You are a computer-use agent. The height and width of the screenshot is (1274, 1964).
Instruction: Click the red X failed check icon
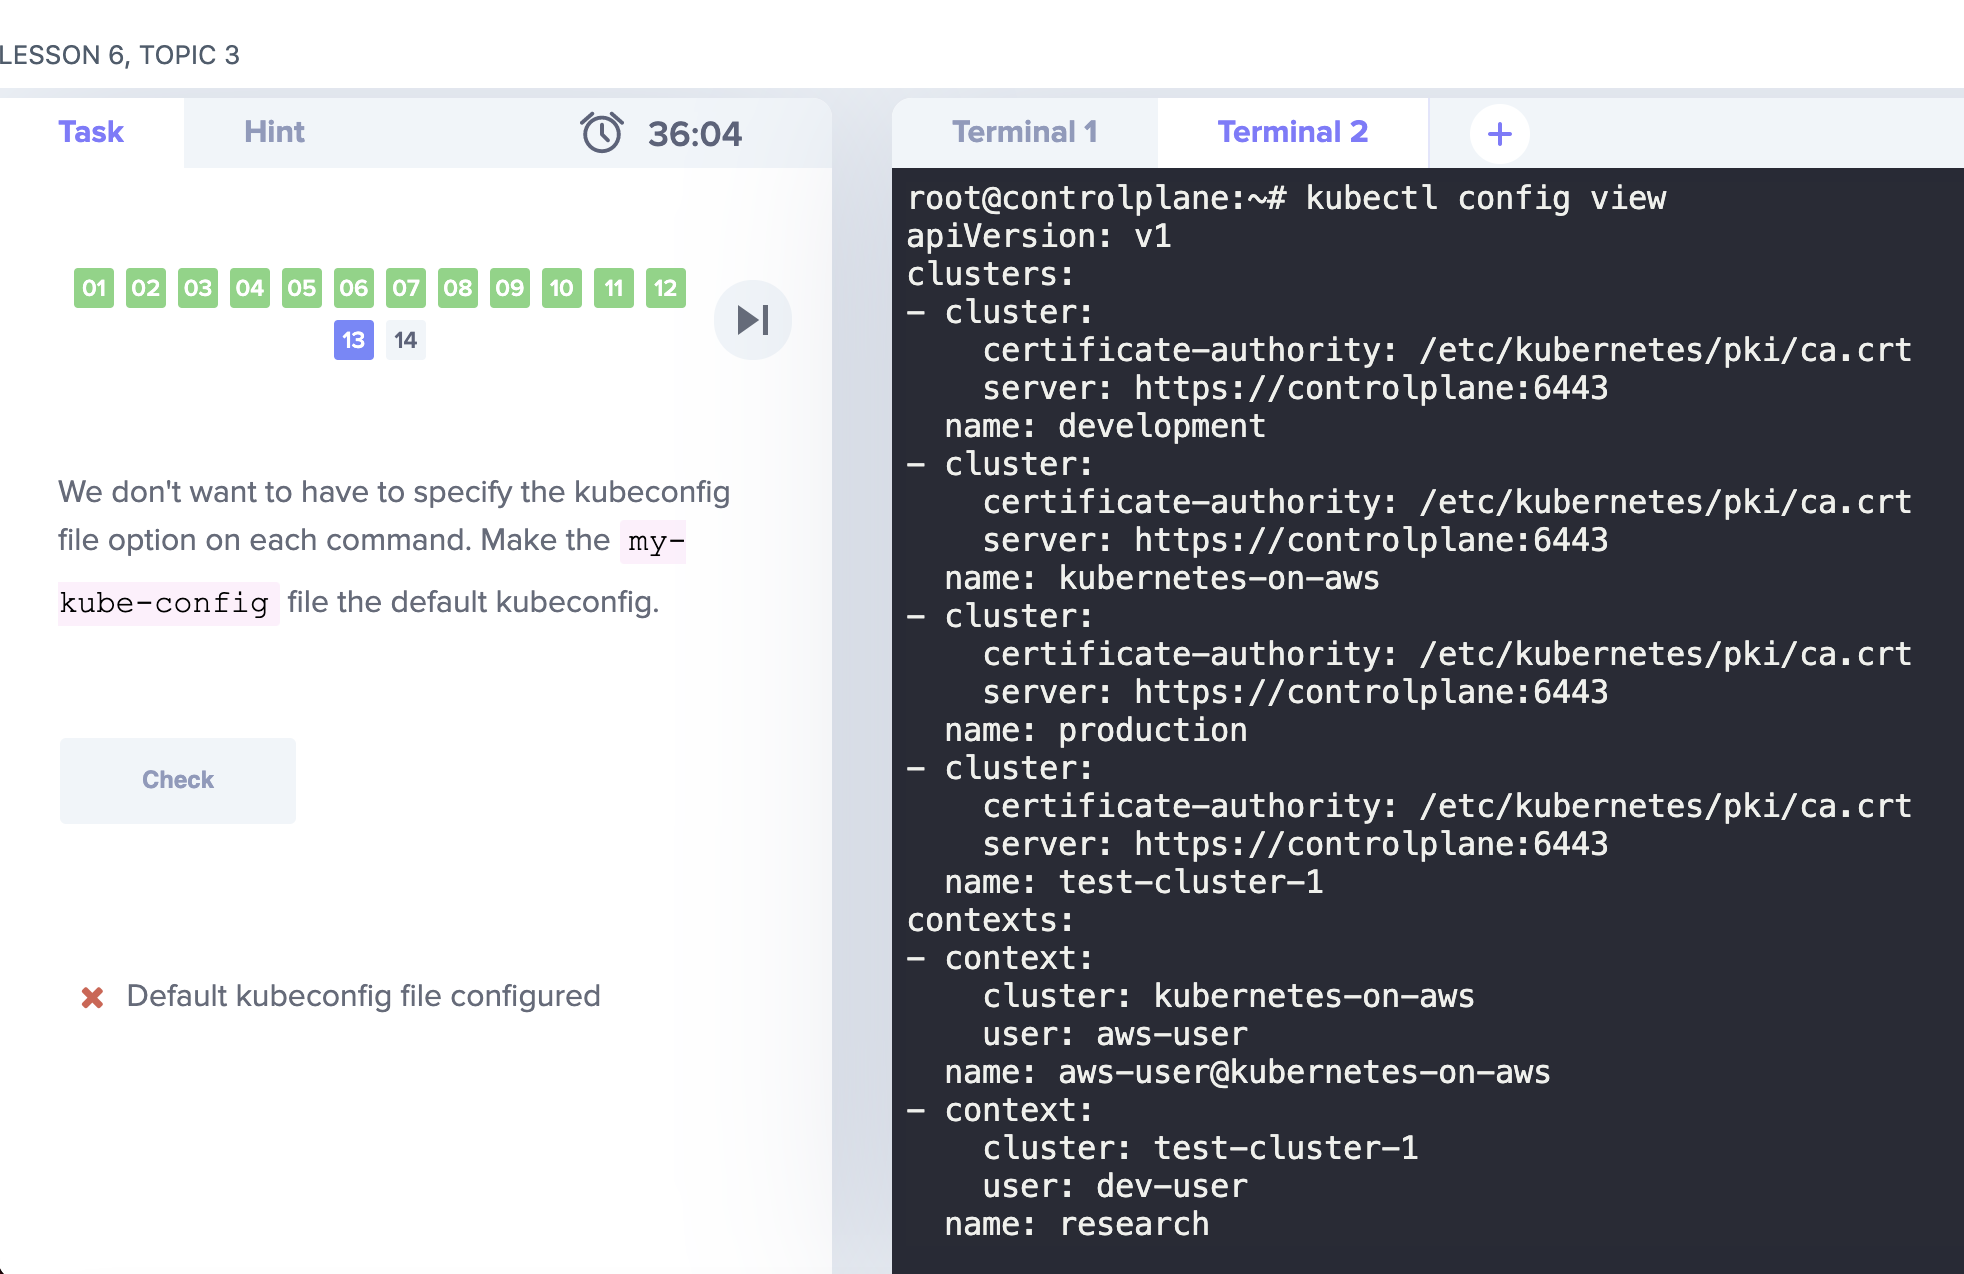pyautogui.click(x=92, y=997)
